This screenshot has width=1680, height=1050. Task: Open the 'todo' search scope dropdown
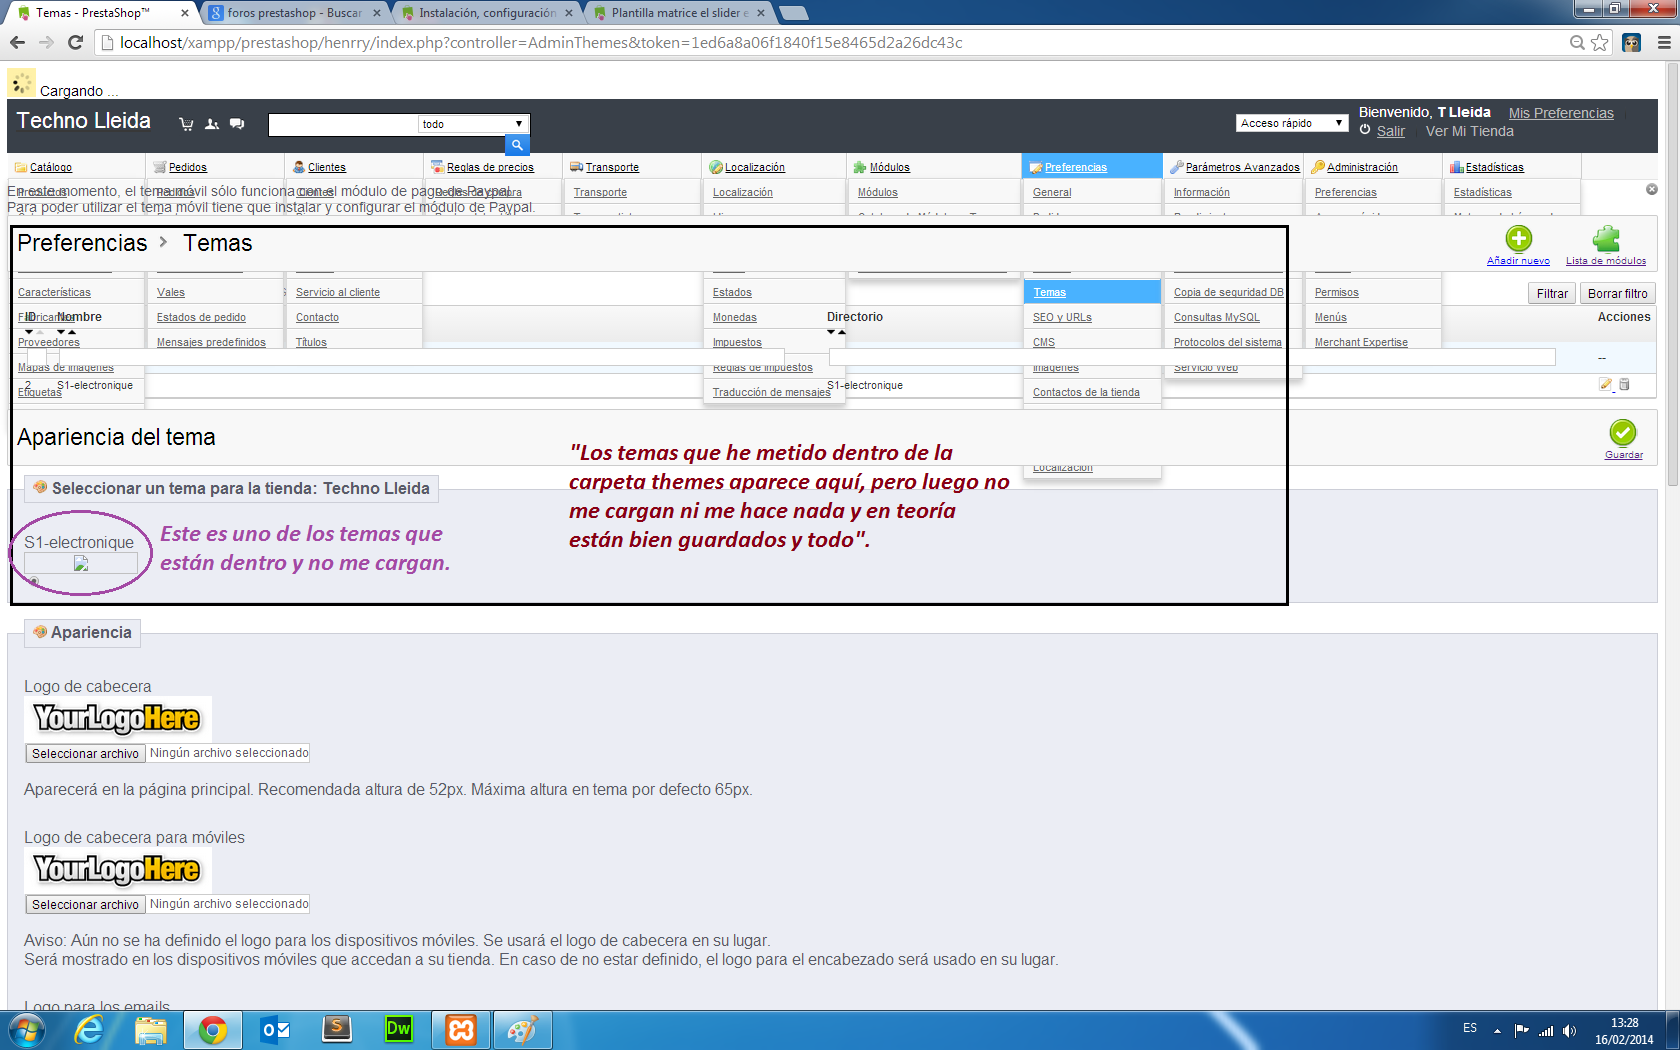point(473,124)
